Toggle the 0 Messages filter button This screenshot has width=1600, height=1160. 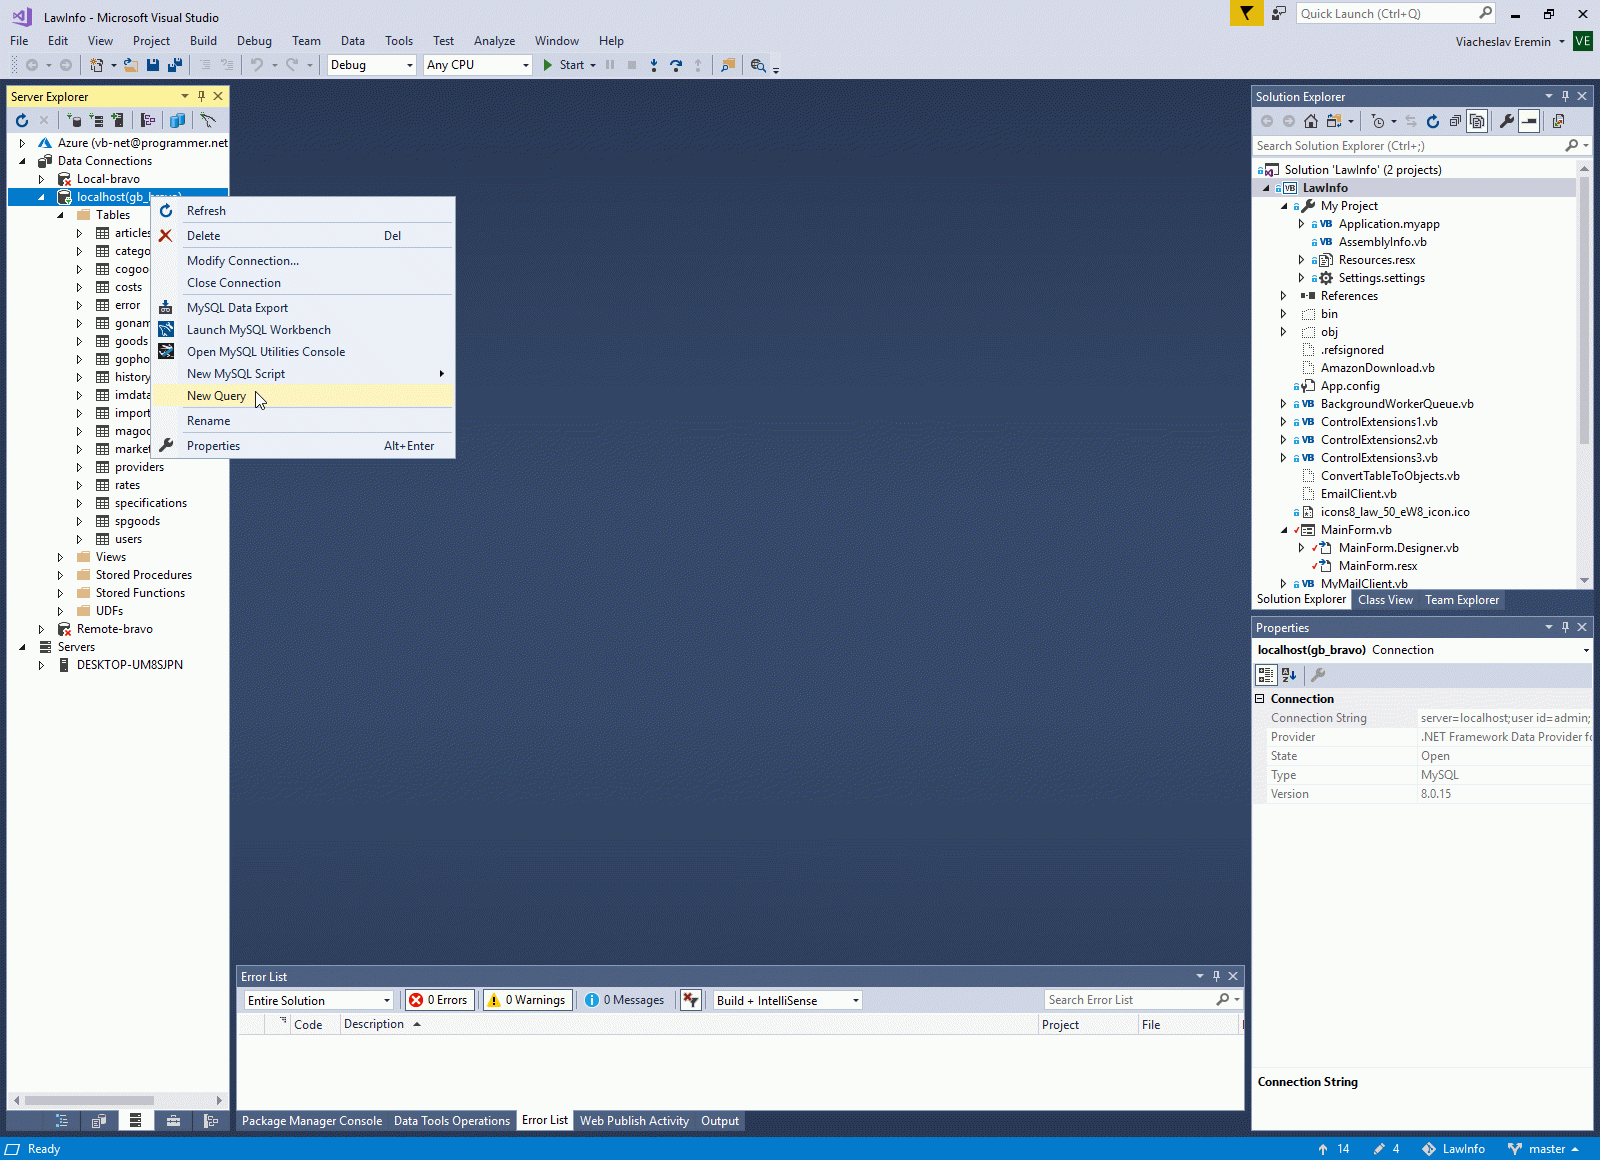tap(625, 1000)
